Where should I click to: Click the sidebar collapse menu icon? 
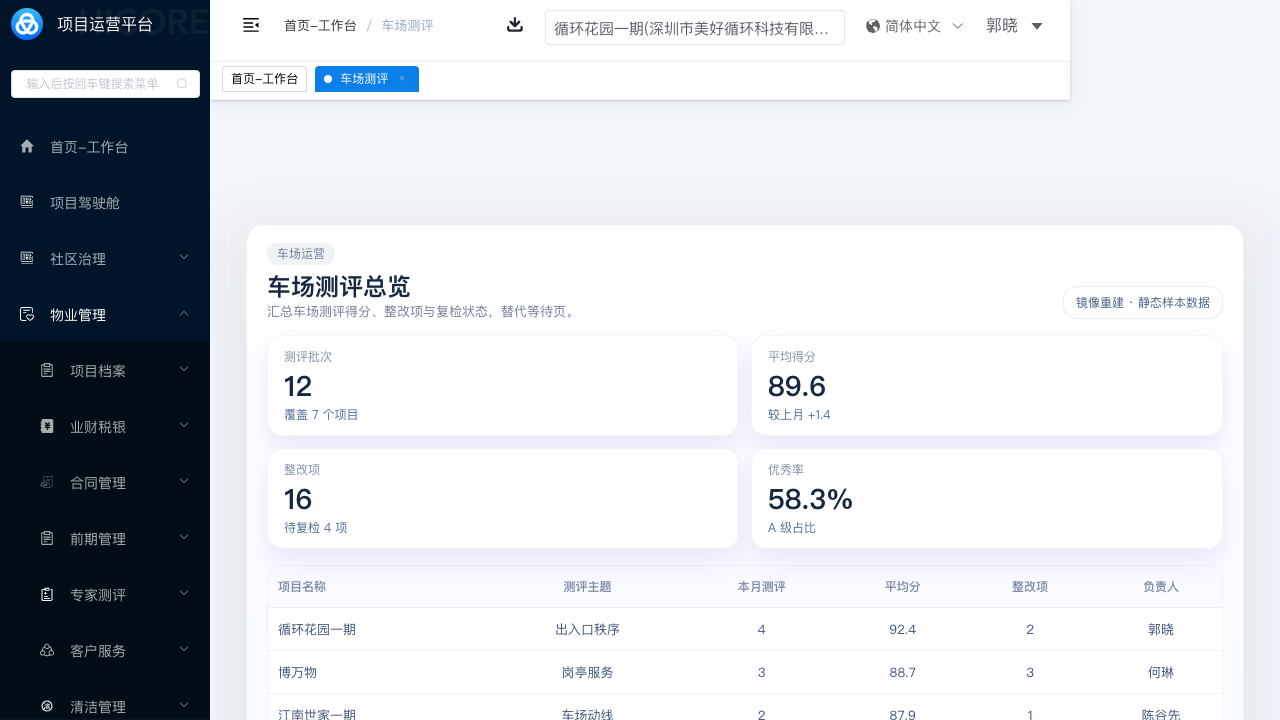251,25
